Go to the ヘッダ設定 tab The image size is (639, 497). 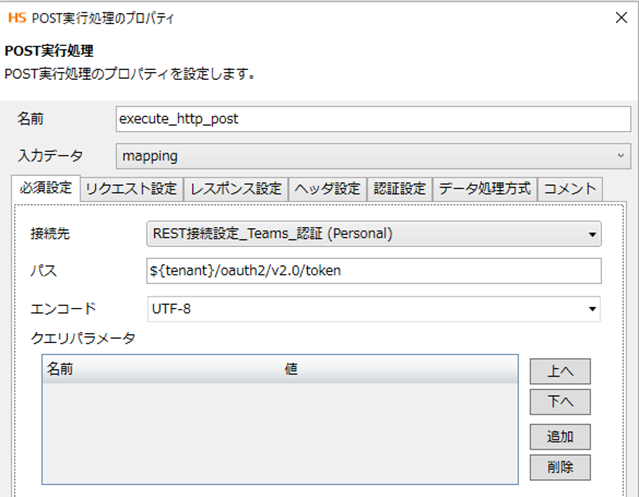coord(326,188)
